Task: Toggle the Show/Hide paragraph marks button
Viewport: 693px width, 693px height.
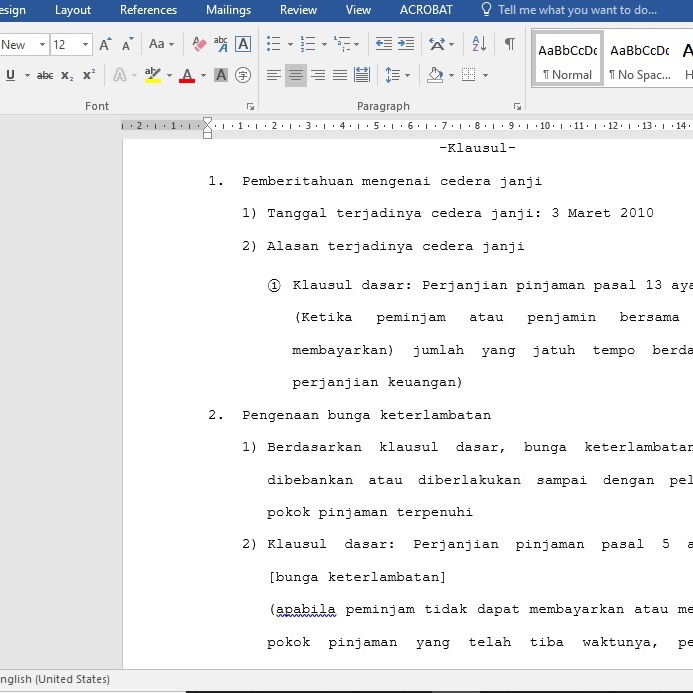Action: click(x=510, y=44)
